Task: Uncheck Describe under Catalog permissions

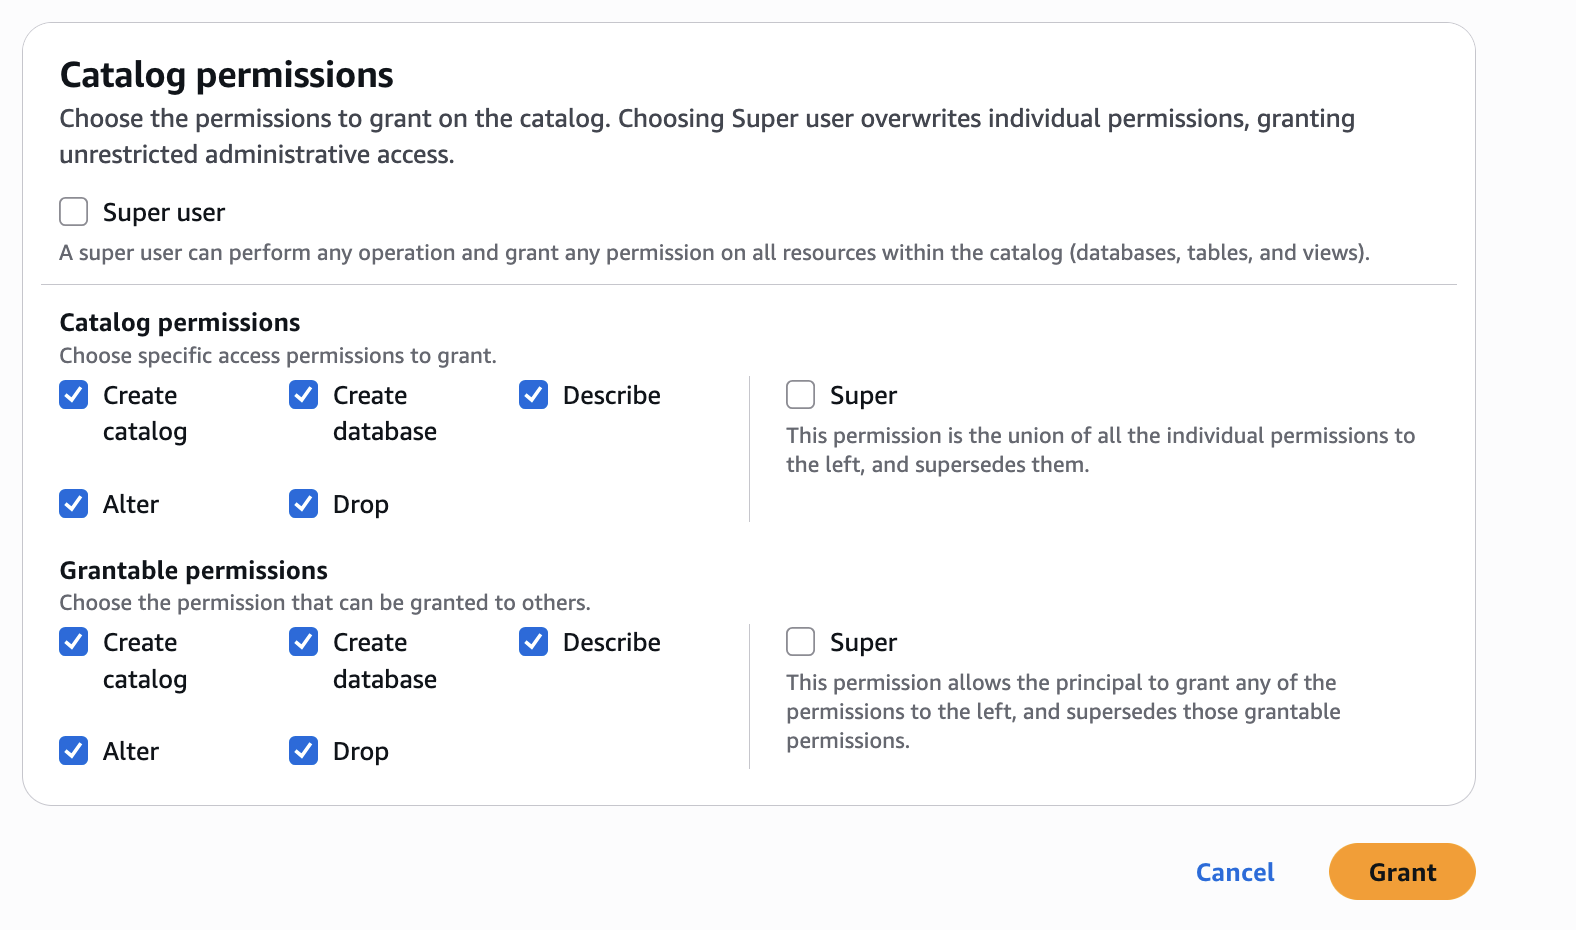Action: 534,395
